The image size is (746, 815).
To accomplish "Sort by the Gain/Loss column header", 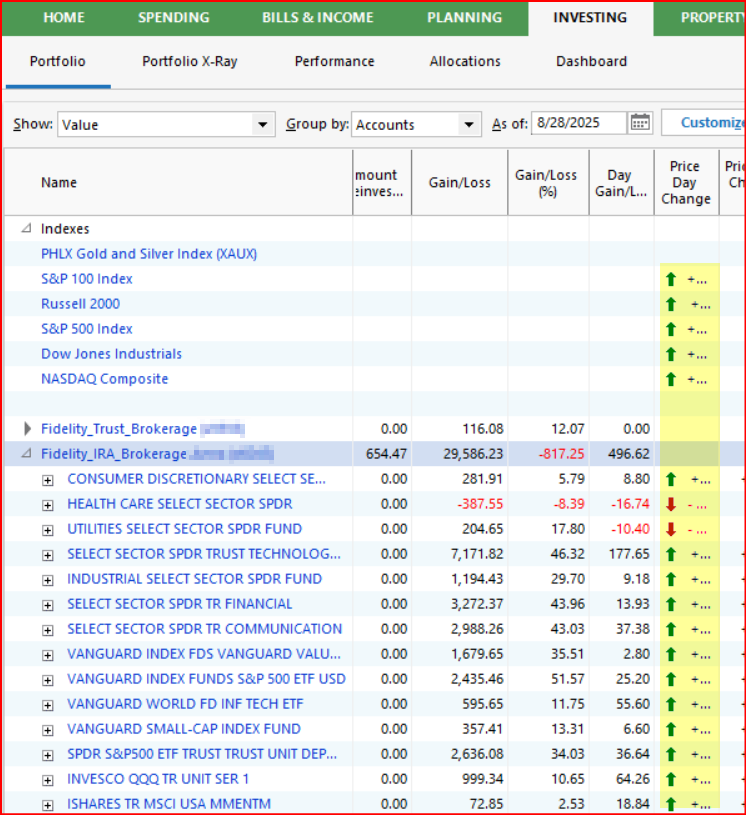I will 460,183.
